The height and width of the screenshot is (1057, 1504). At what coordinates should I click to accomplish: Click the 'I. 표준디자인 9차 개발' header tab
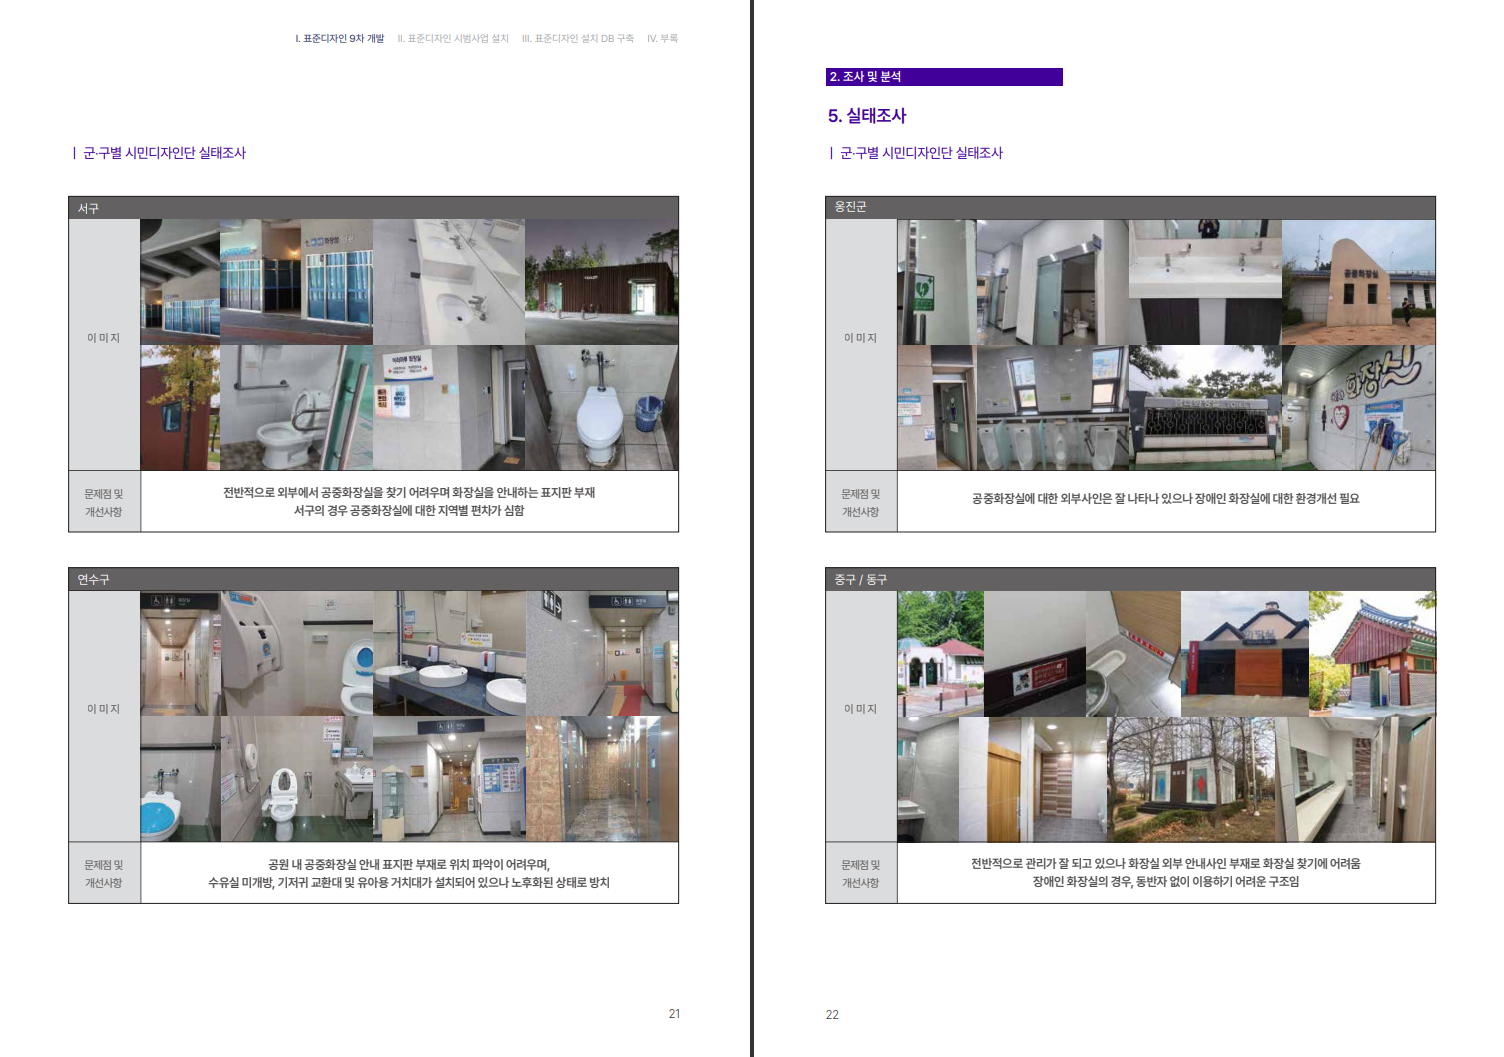point(339,39)
